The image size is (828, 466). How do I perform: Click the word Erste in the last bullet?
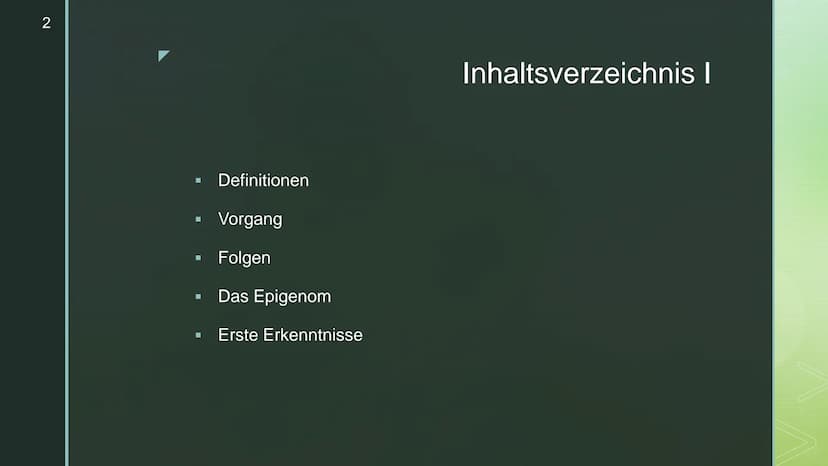coord(238,335)
